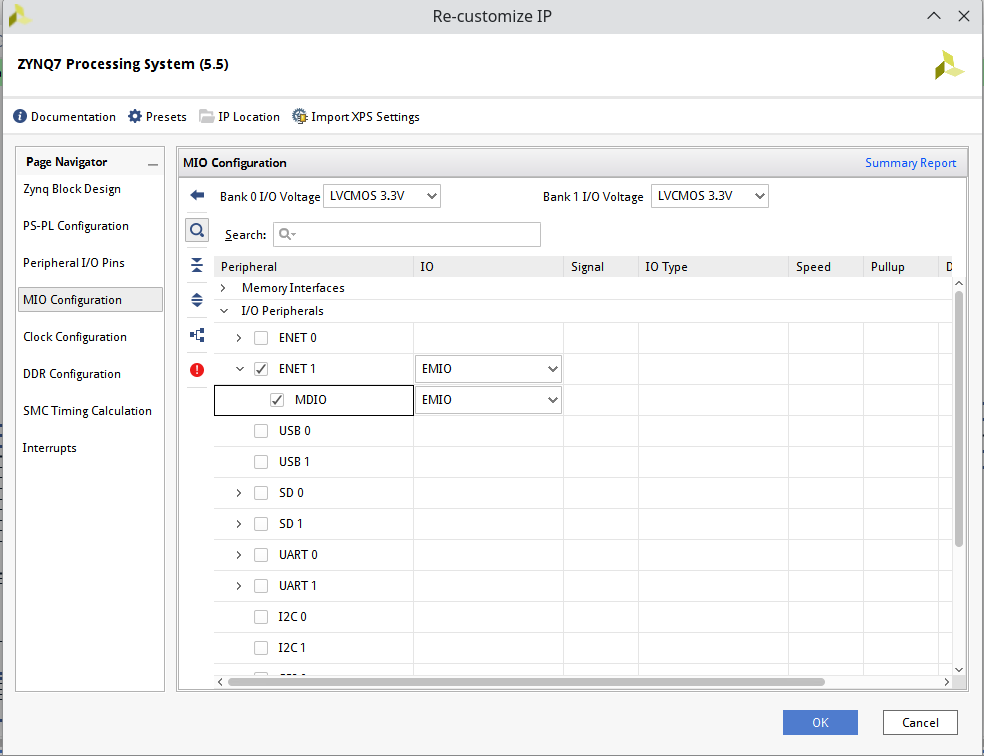Collapse I/O Peripherals group

tap(223, 311)
